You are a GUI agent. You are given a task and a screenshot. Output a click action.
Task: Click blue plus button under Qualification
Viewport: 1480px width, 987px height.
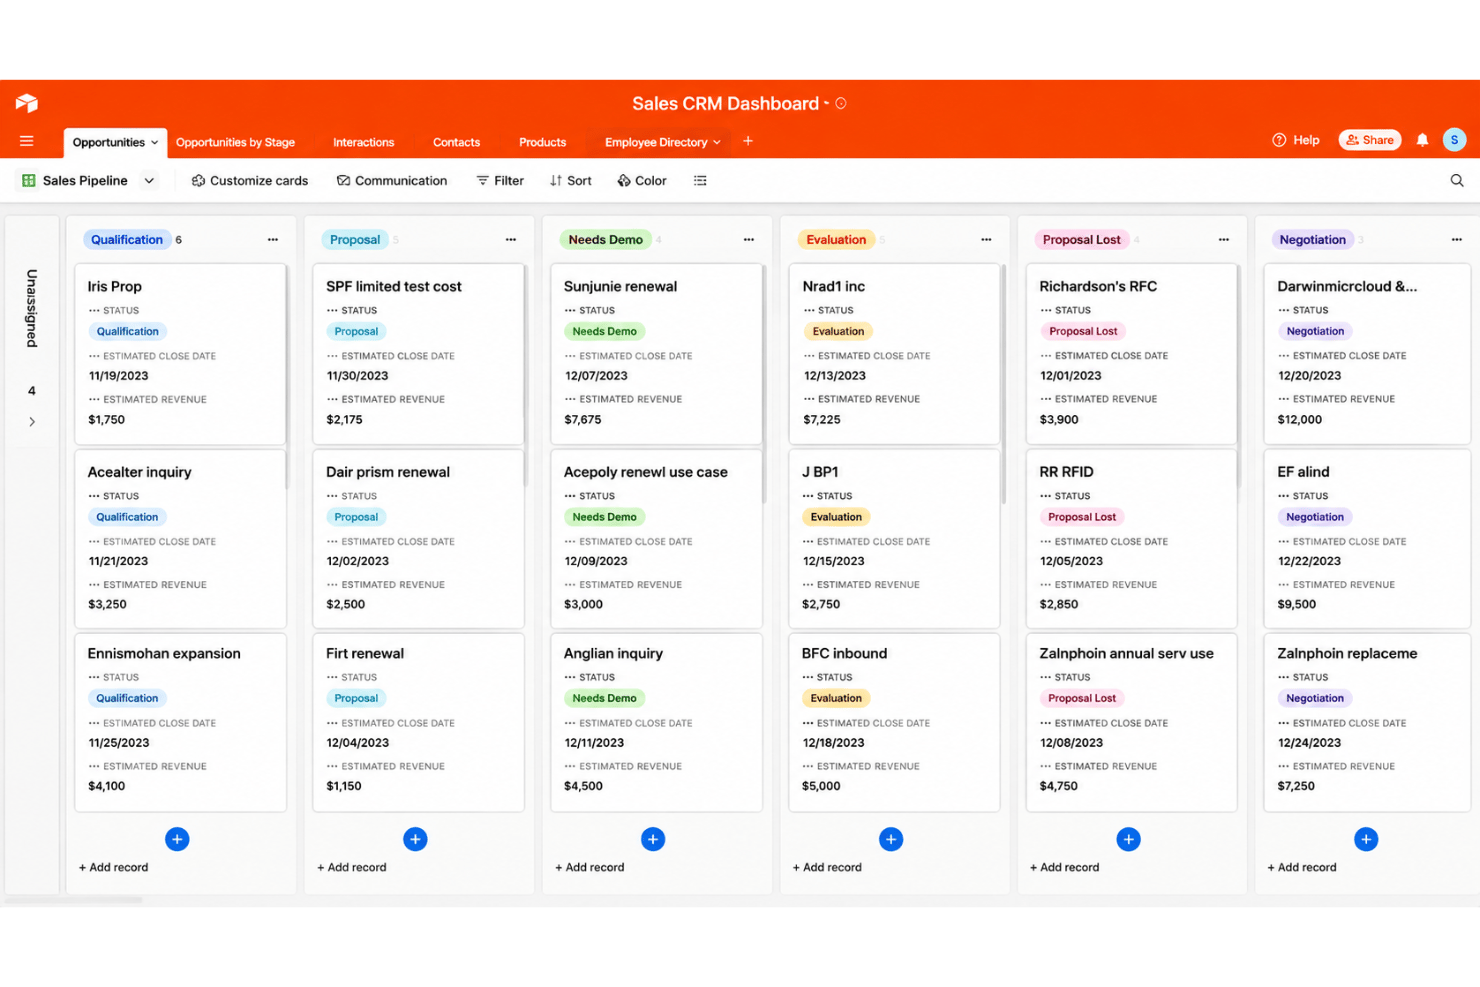click(x=177, y=839)
